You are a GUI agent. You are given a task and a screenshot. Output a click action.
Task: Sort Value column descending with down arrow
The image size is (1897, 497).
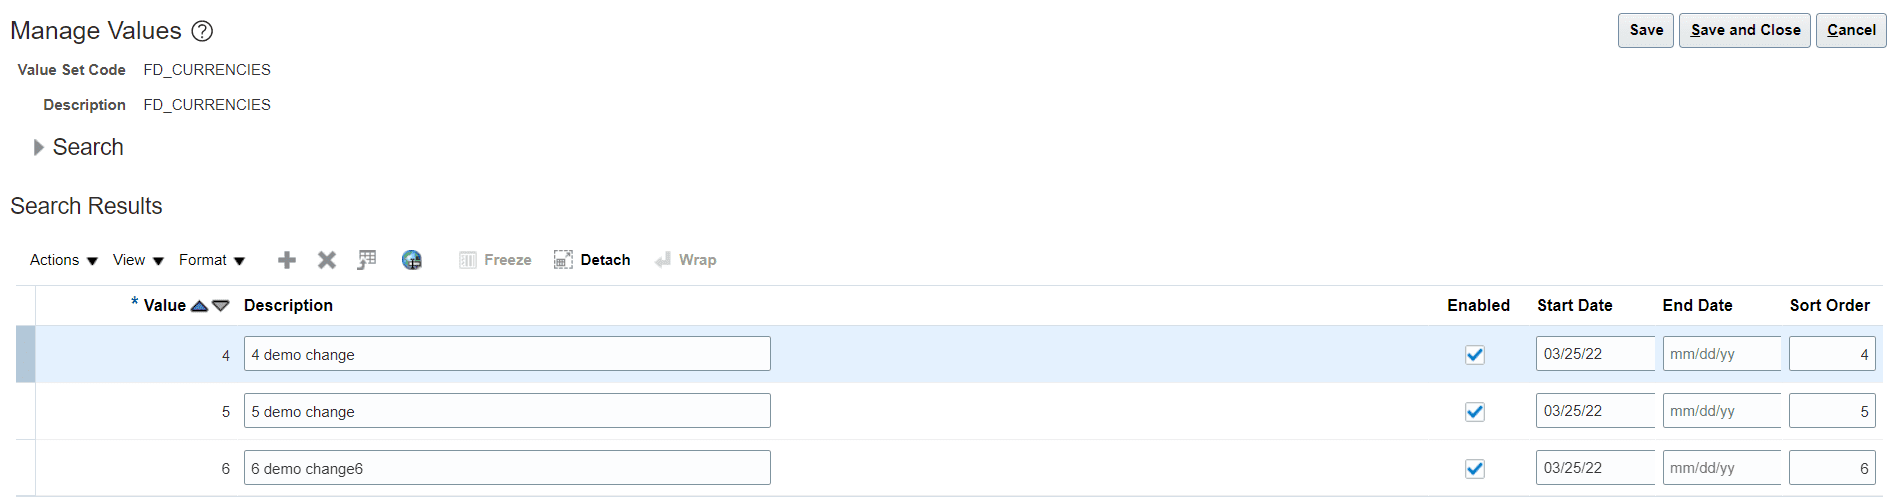[x=221, y=306]
